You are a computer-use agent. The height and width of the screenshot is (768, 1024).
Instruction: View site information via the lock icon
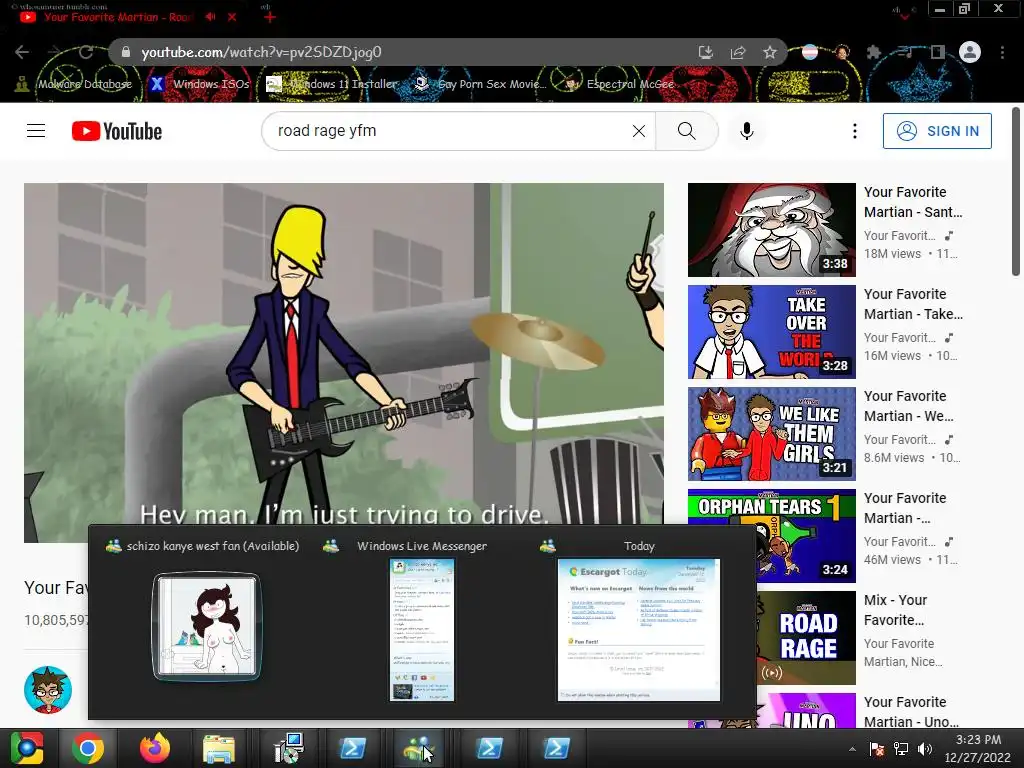[126, 52]
